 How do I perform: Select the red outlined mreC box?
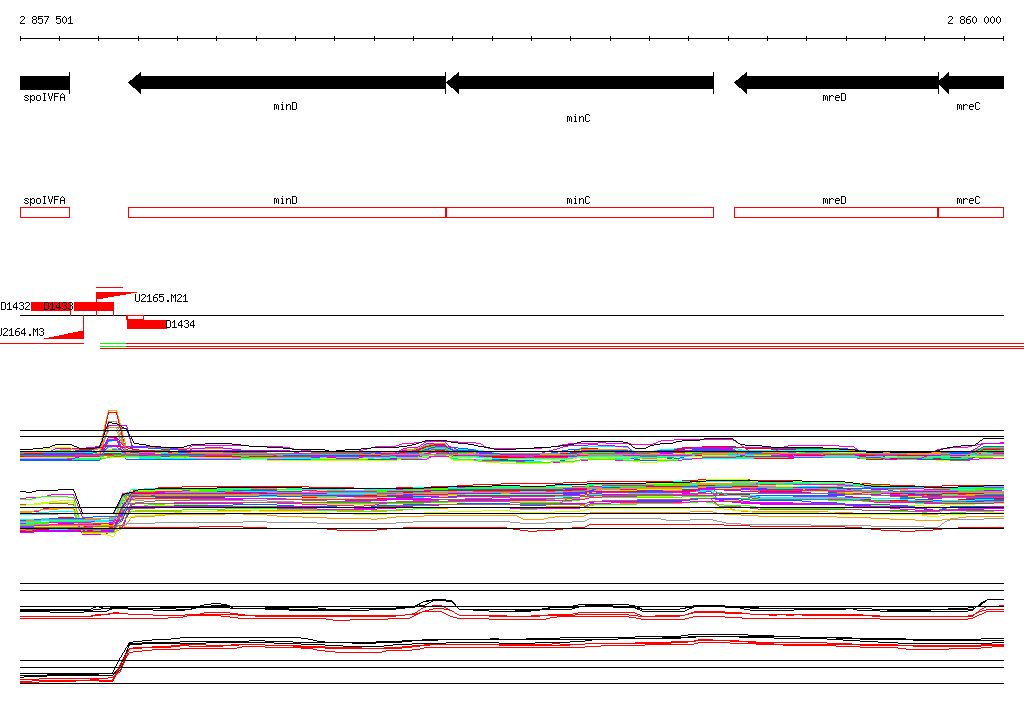point(971,212)
